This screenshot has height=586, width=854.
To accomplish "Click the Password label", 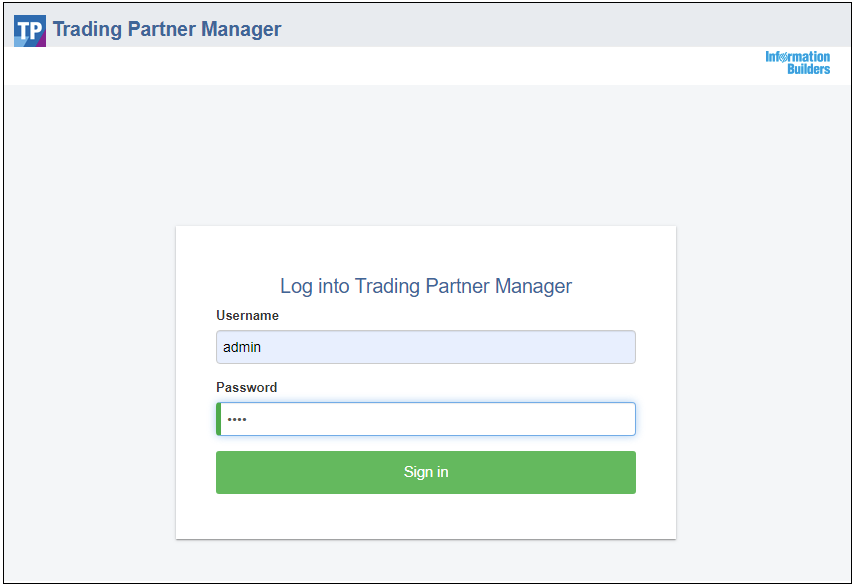I will click(x=247, y=387).
